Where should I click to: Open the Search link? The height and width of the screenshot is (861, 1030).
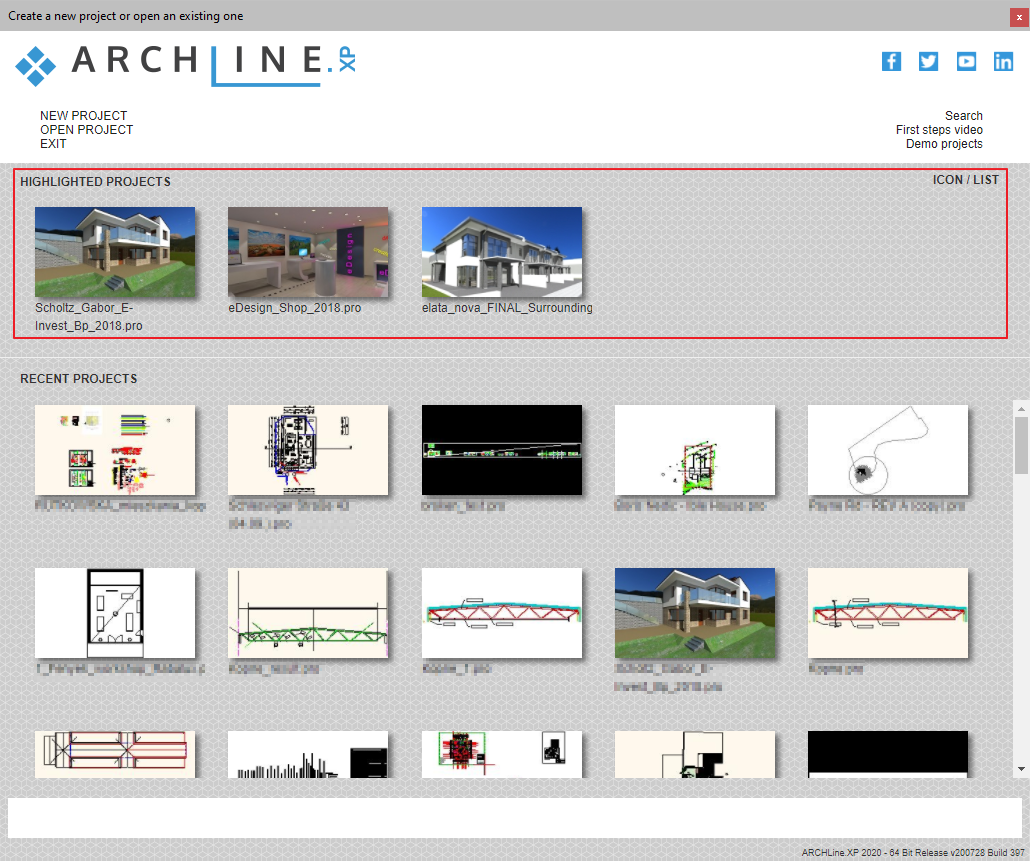pos(964,116)
